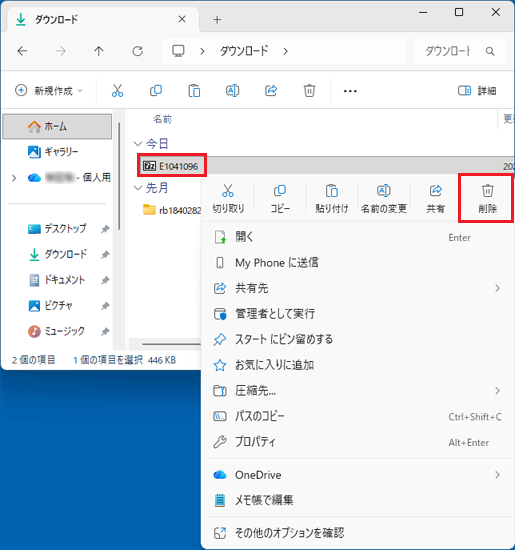Select メモ帳で編集
The image size is (515, 550).
point(357,500)
